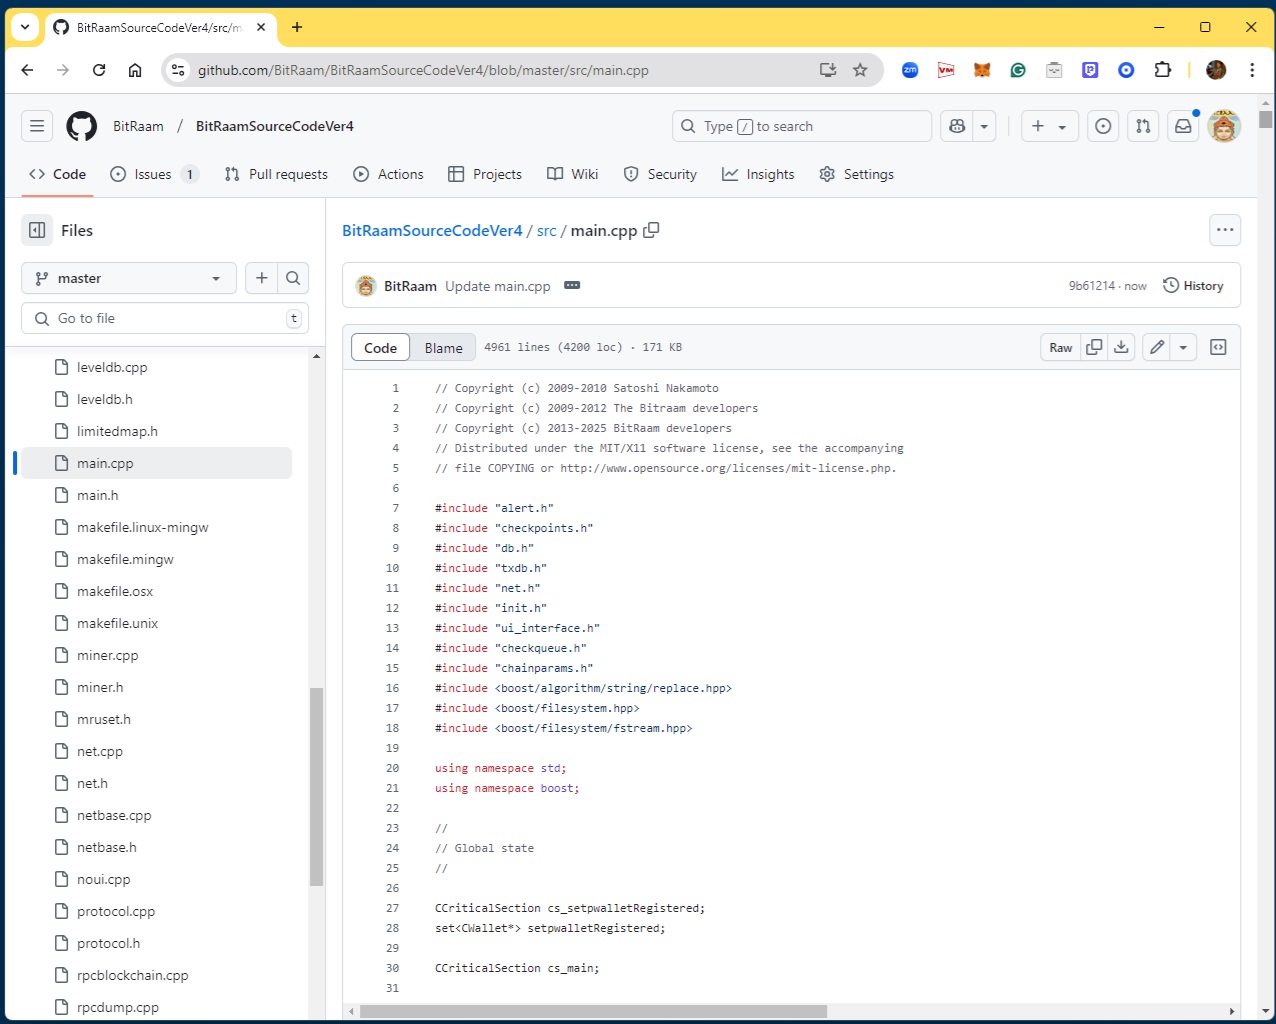
Task: Open protocol.h in the file tree
Action: [x=109, y=943]
